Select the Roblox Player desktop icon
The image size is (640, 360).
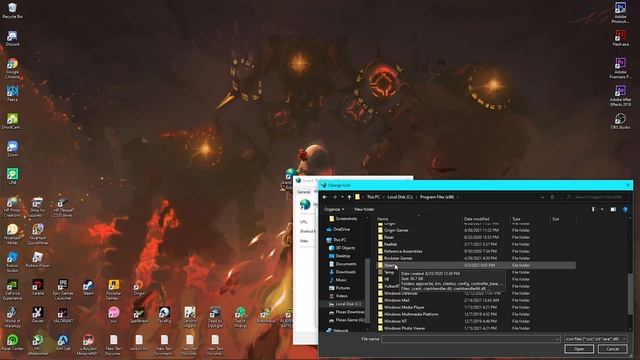38,260
